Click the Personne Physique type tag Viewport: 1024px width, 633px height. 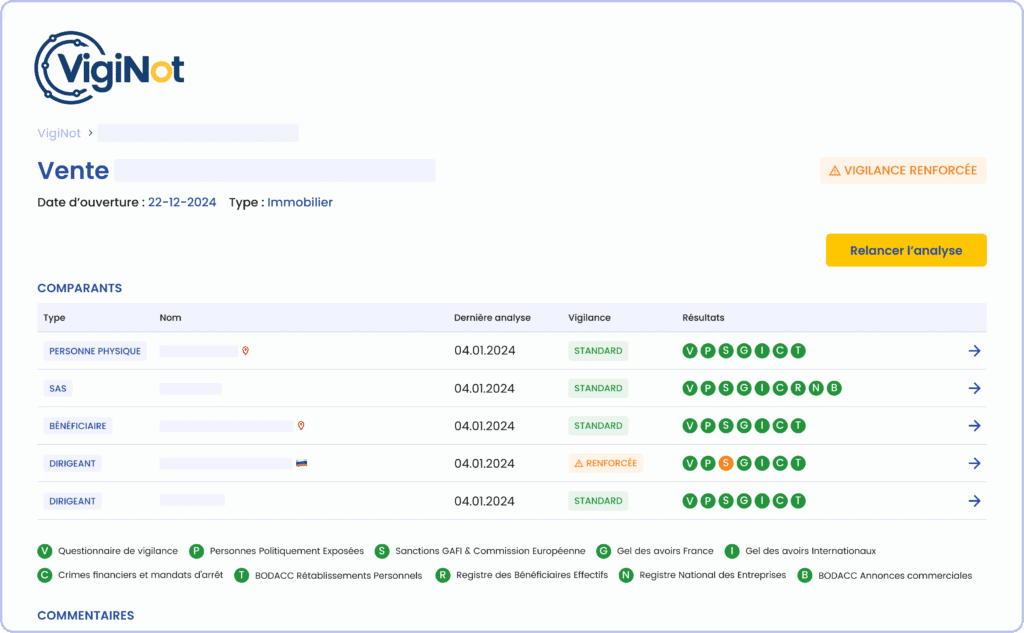click(x=95, y=351)
